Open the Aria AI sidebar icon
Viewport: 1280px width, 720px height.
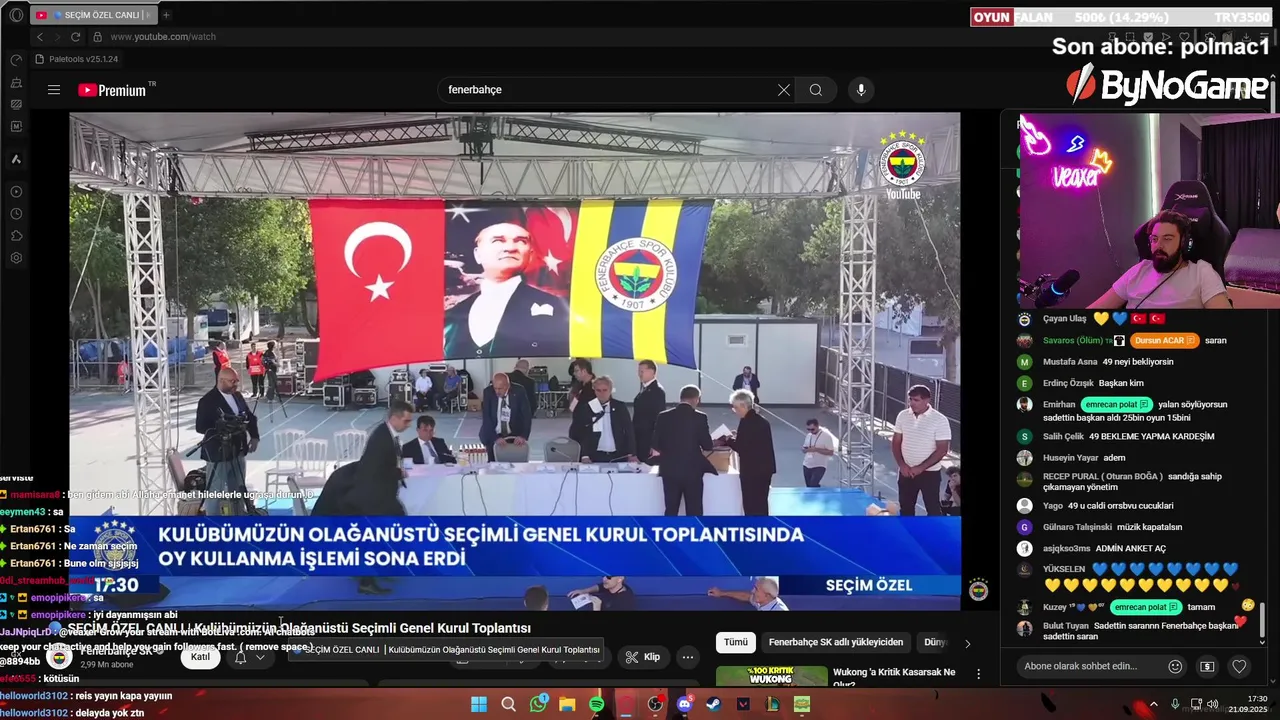[x=16, y=159]
